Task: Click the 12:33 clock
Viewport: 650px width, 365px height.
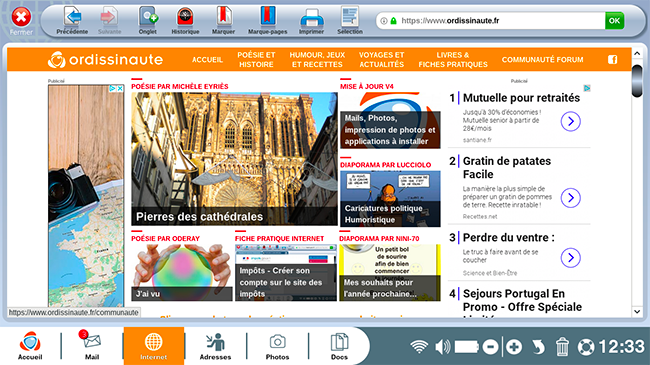Action: click(621, 346)
